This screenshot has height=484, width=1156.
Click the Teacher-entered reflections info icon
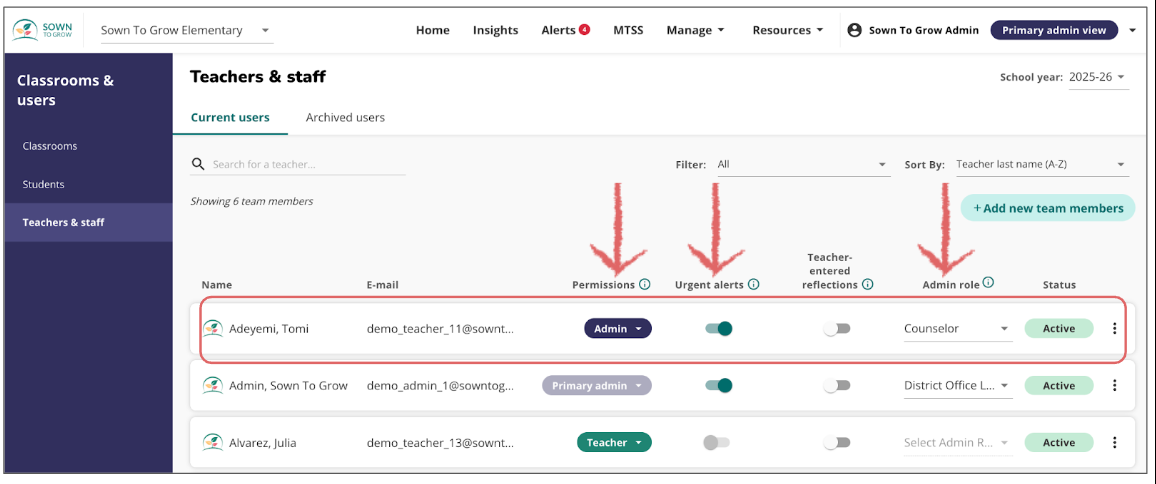click(x=868, y=285)
